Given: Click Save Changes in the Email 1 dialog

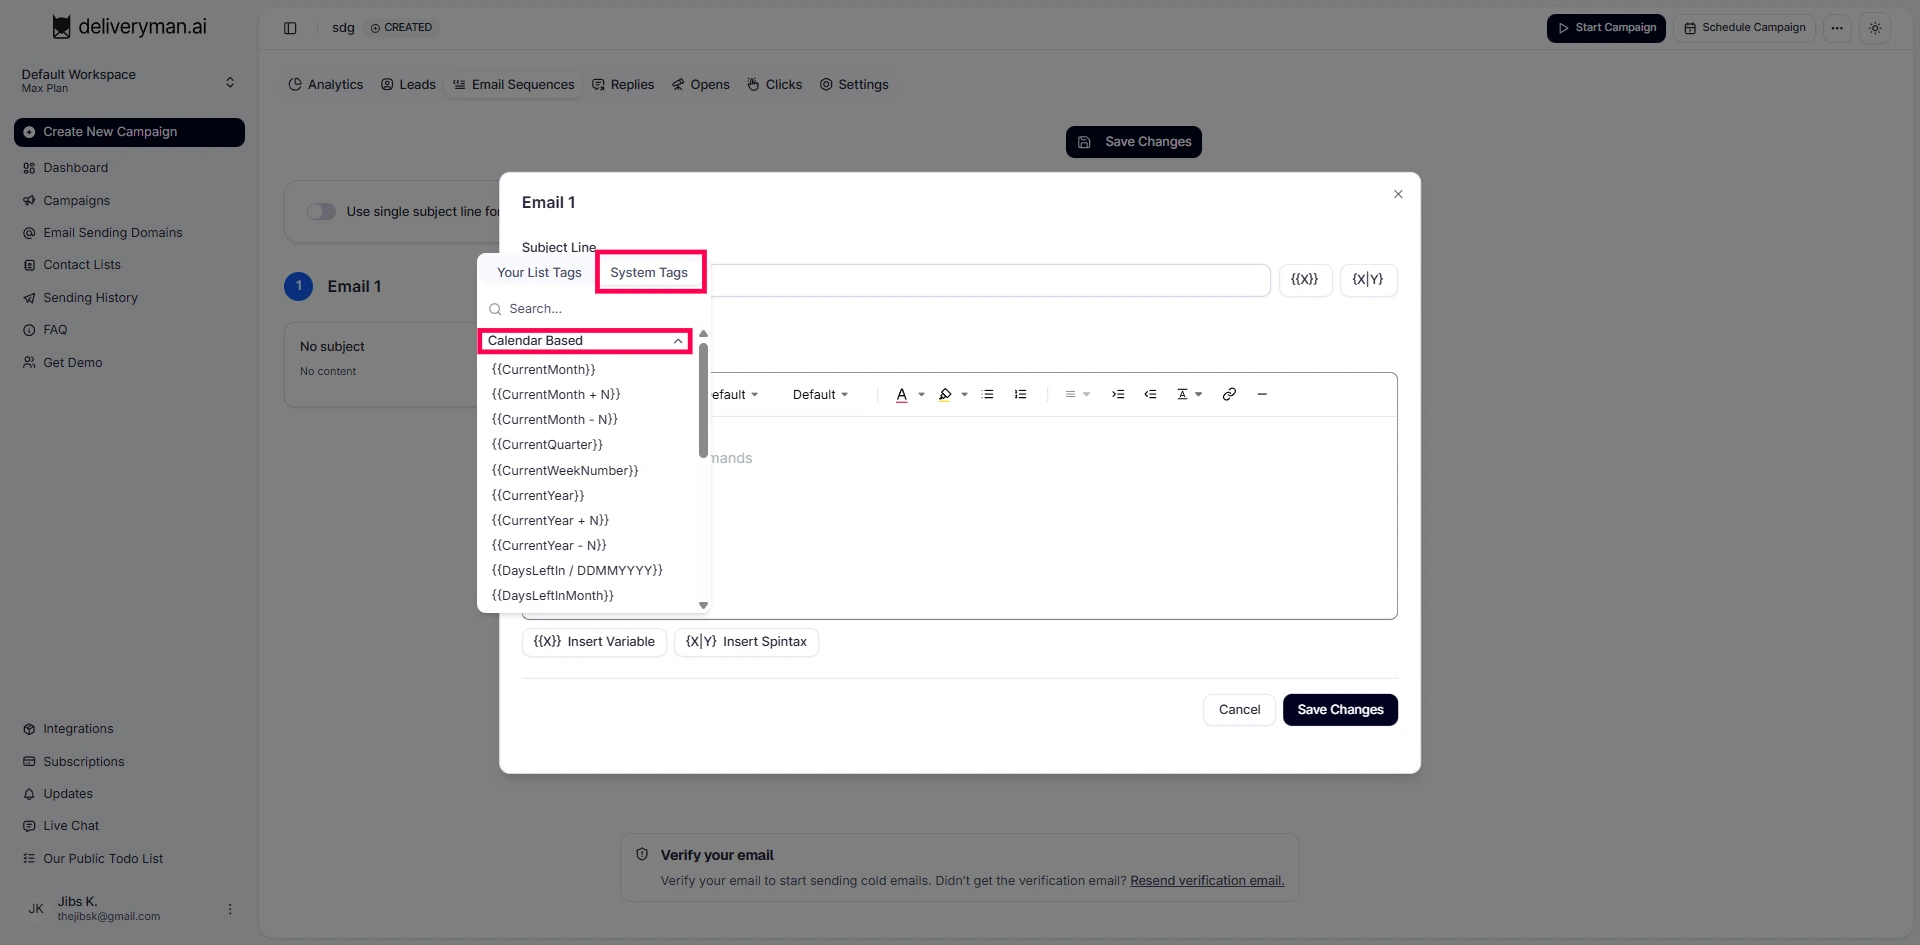Looking at the screenshot, I should coord(1340,710).
